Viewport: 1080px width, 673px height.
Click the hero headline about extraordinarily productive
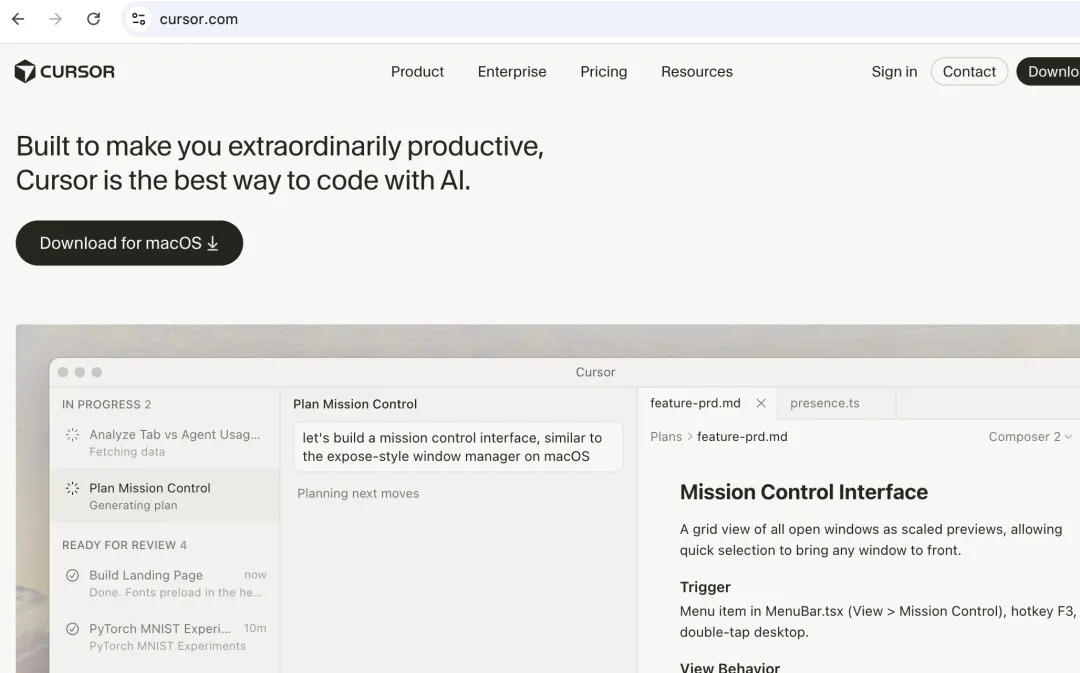click(280, 163)
